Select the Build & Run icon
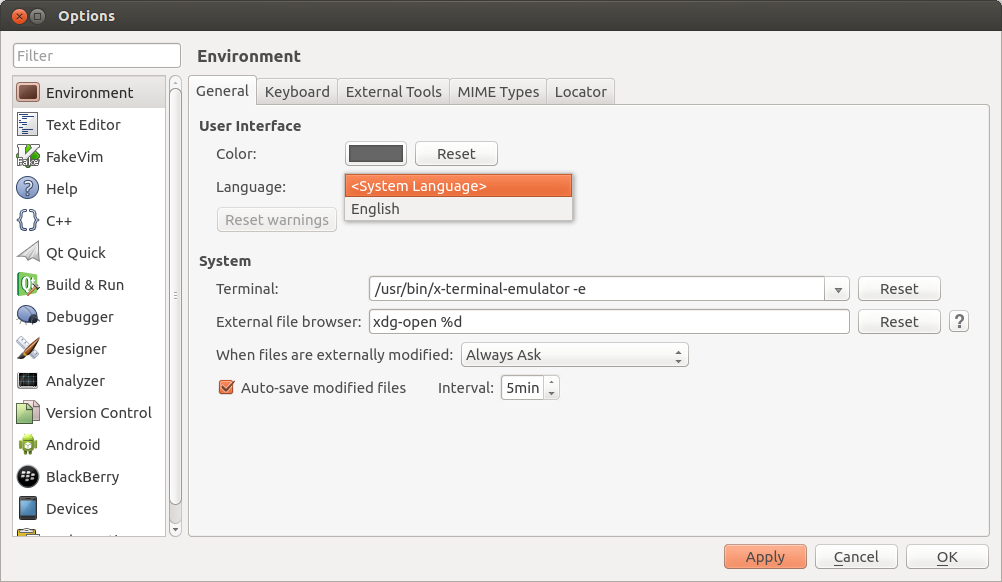This screenshot has height=582, width=1002. tap(28, 285)
